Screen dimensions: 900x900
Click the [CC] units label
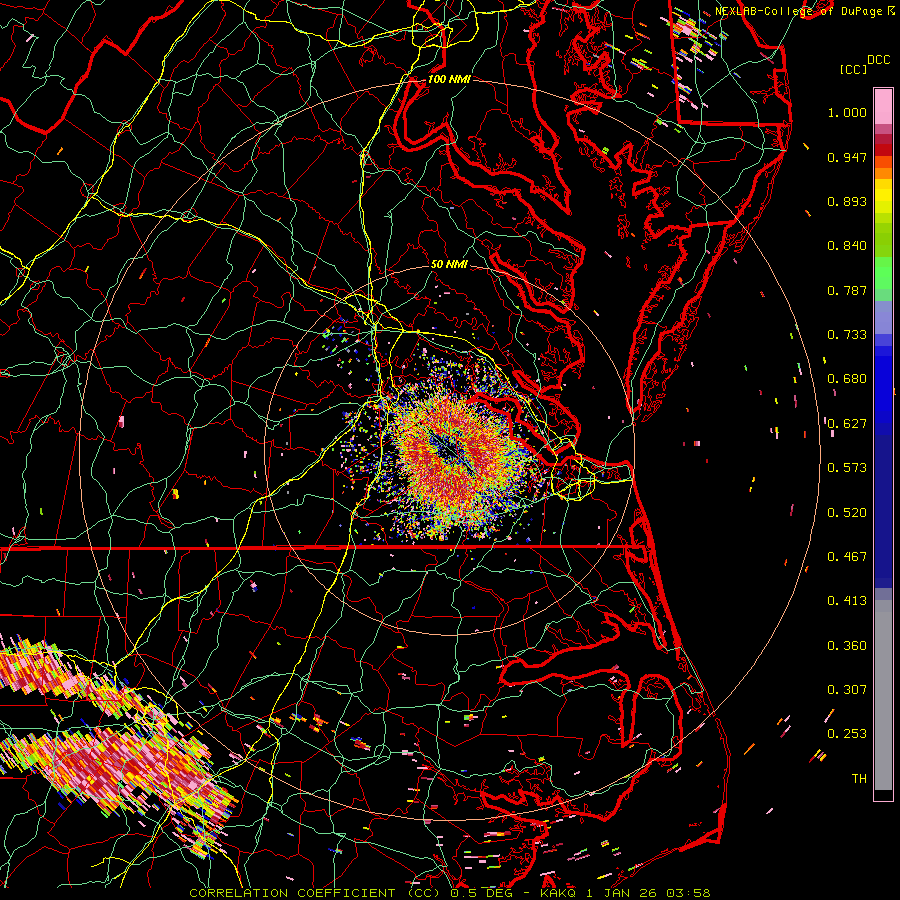point(854,69)
